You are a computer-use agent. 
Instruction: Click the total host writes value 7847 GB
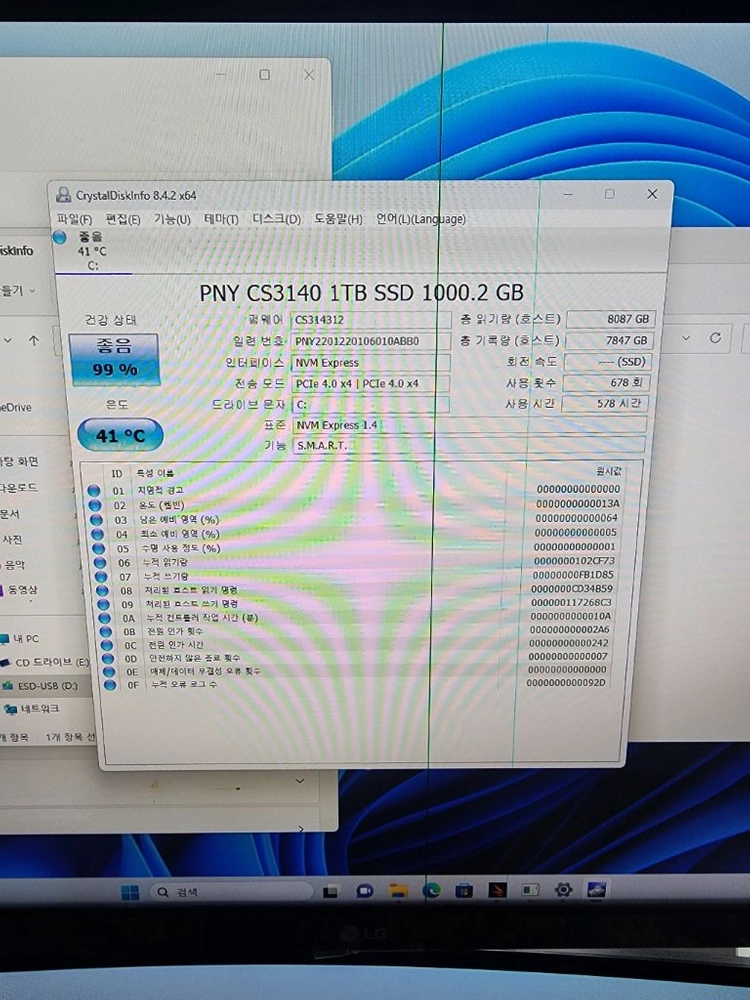(x=609, y=341)
